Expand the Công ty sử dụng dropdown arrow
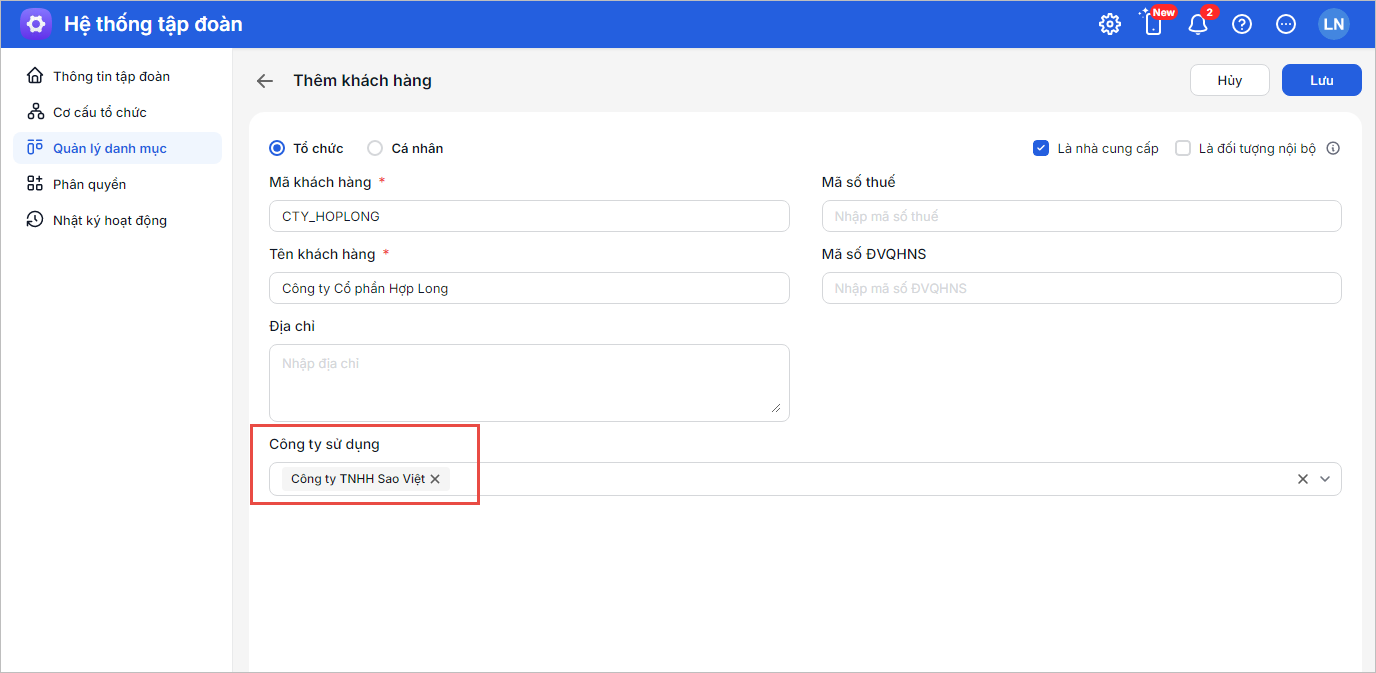 [x=1325, y=479]
